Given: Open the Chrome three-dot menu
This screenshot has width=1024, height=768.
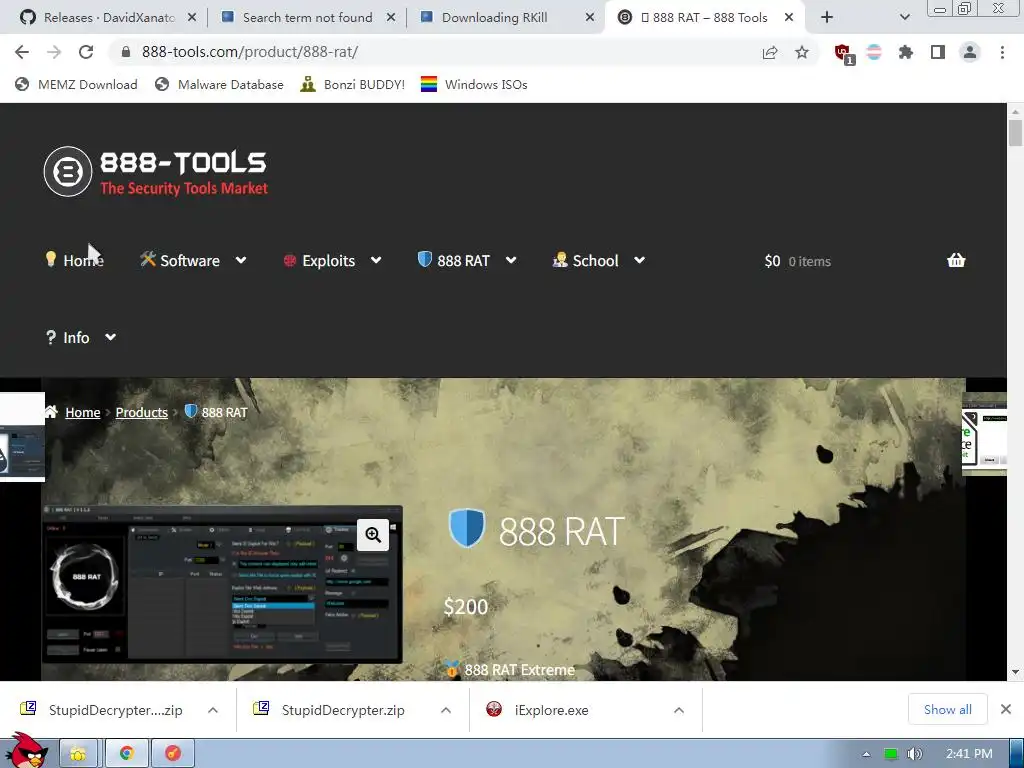Looking at the screenshot, I should (x=1002, y=52).
